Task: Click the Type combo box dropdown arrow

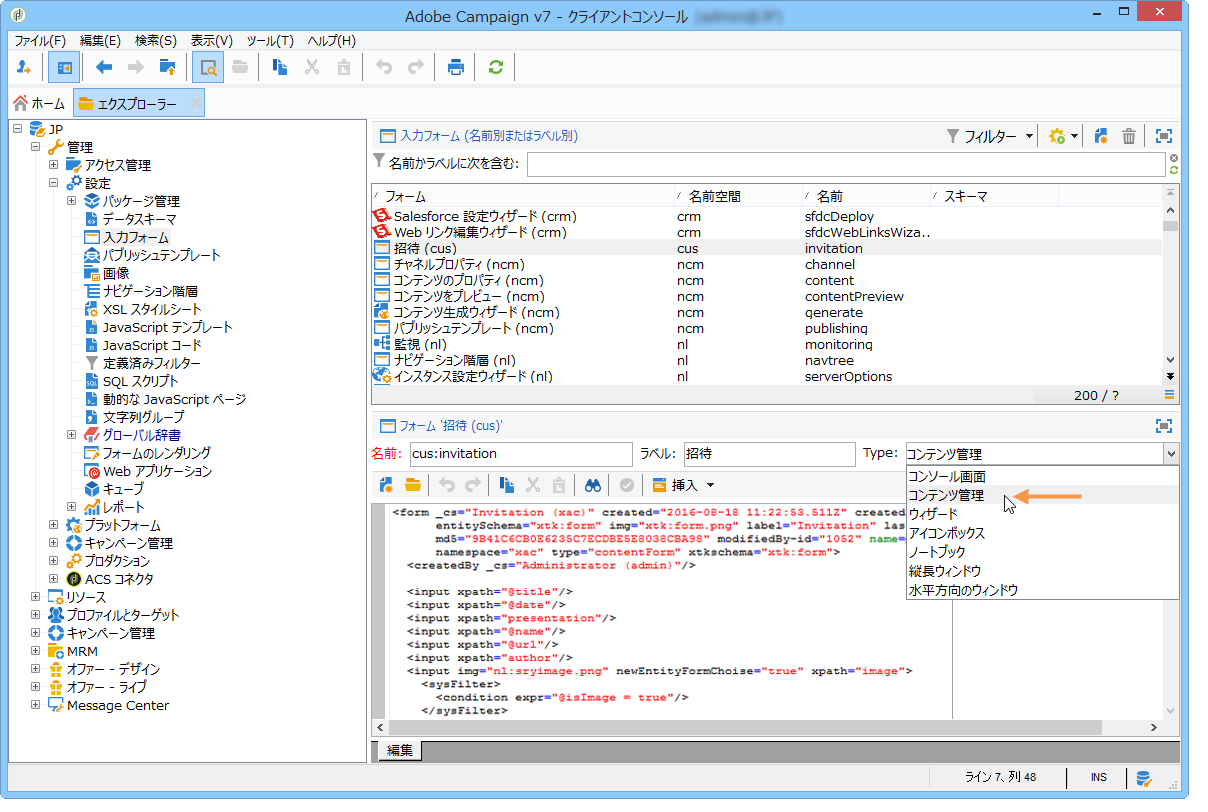Action: point(1170,453)
